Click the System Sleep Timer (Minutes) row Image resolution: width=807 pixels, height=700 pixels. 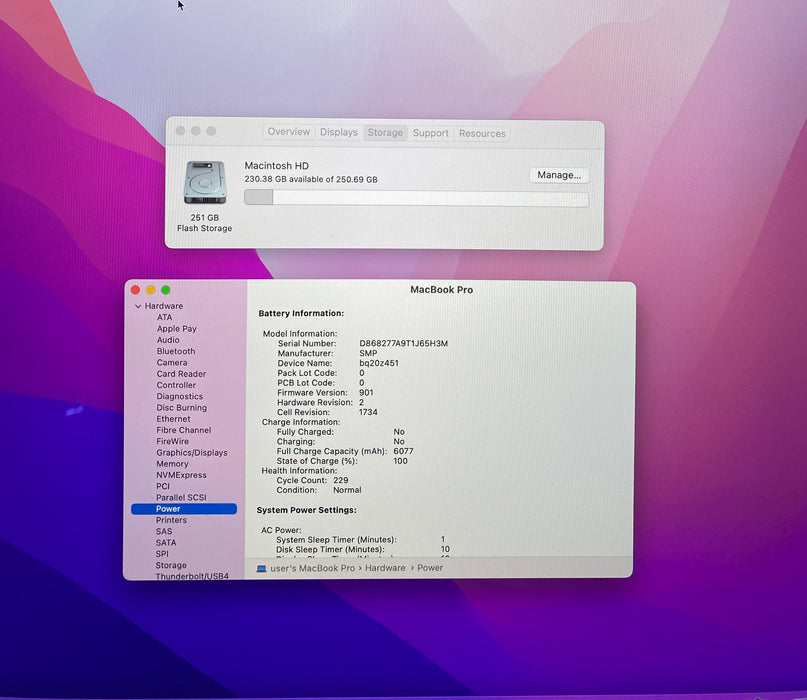point(360,540)
